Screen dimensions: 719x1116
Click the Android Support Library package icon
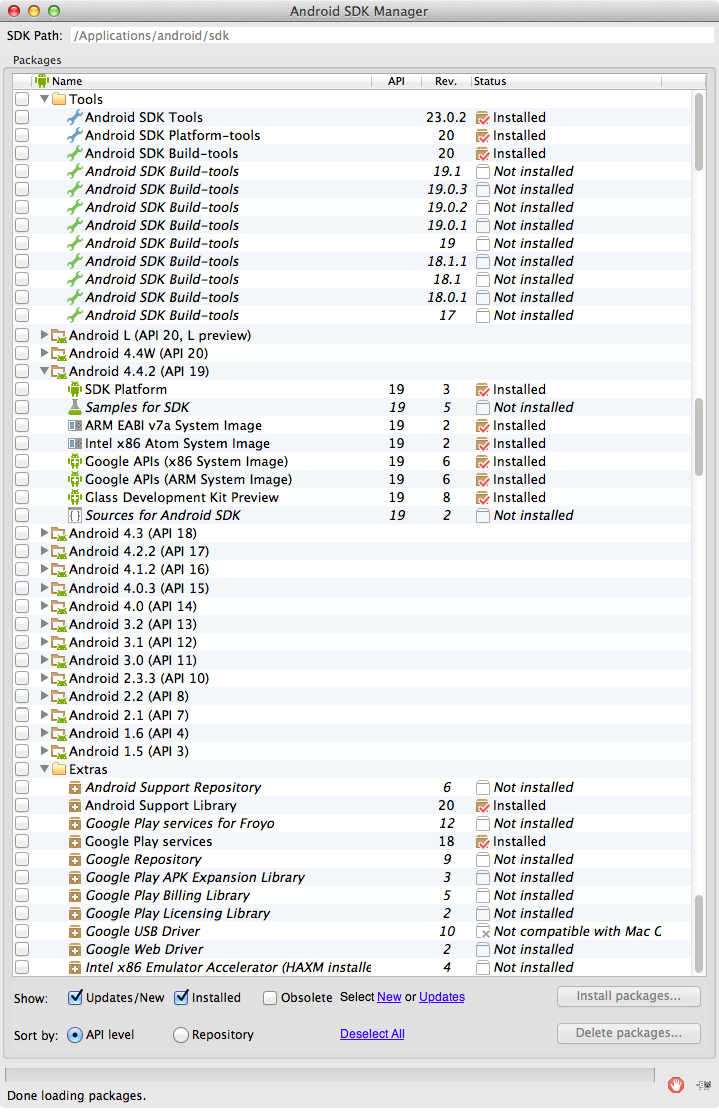pyautogui.click(x=75, y=806)
